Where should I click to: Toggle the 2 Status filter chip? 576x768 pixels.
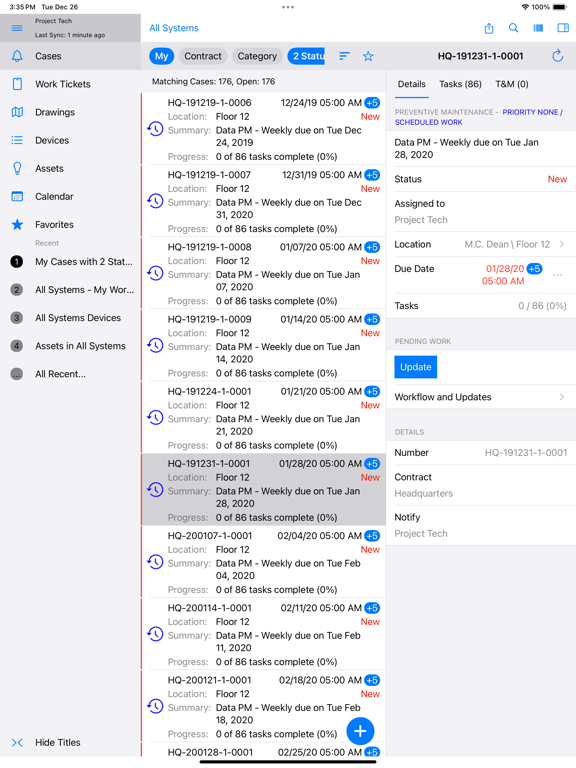click(306, 56)
